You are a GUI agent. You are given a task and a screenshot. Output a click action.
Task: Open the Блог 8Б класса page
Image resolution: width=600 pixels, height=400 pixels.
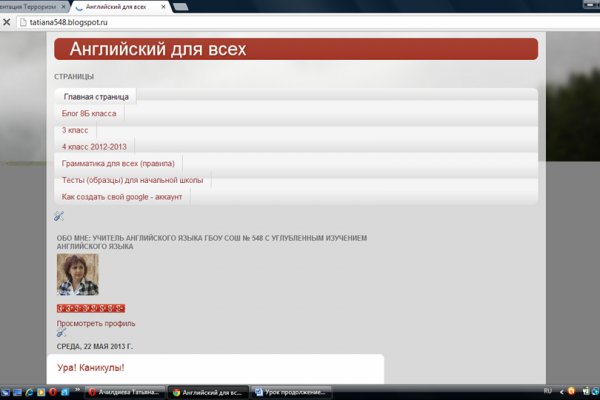click(89, 114)
